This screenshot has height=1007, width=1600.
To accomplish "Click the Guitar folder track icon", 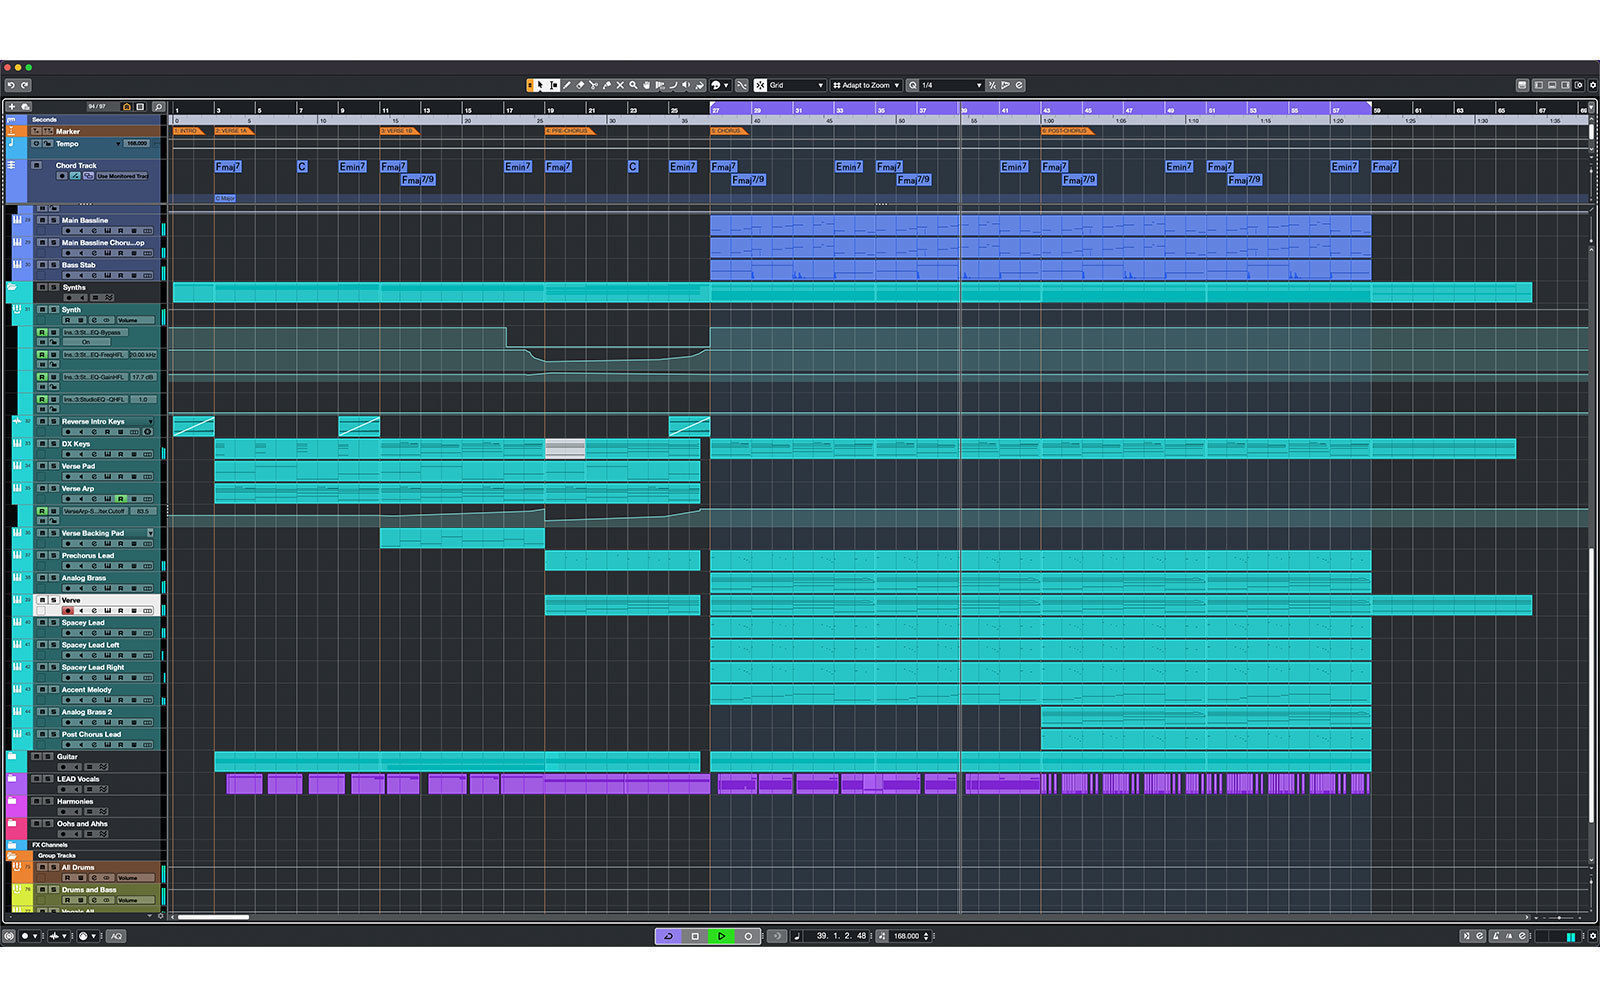I will [12, 757].
